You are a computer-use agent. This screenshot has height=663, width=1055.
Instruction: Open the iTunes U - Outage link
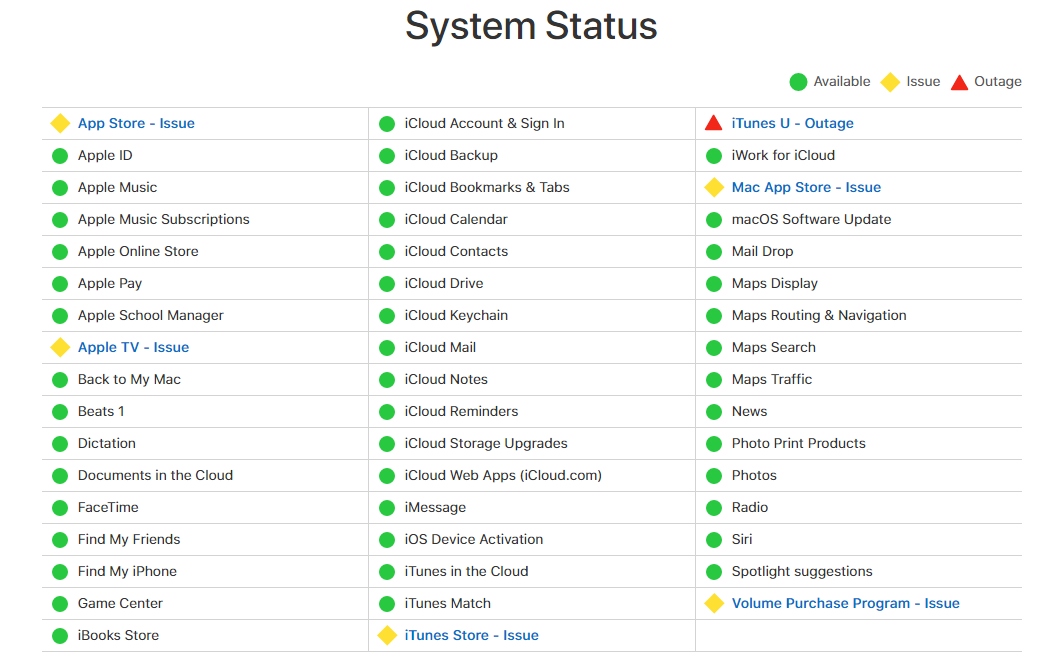[792, 123]
